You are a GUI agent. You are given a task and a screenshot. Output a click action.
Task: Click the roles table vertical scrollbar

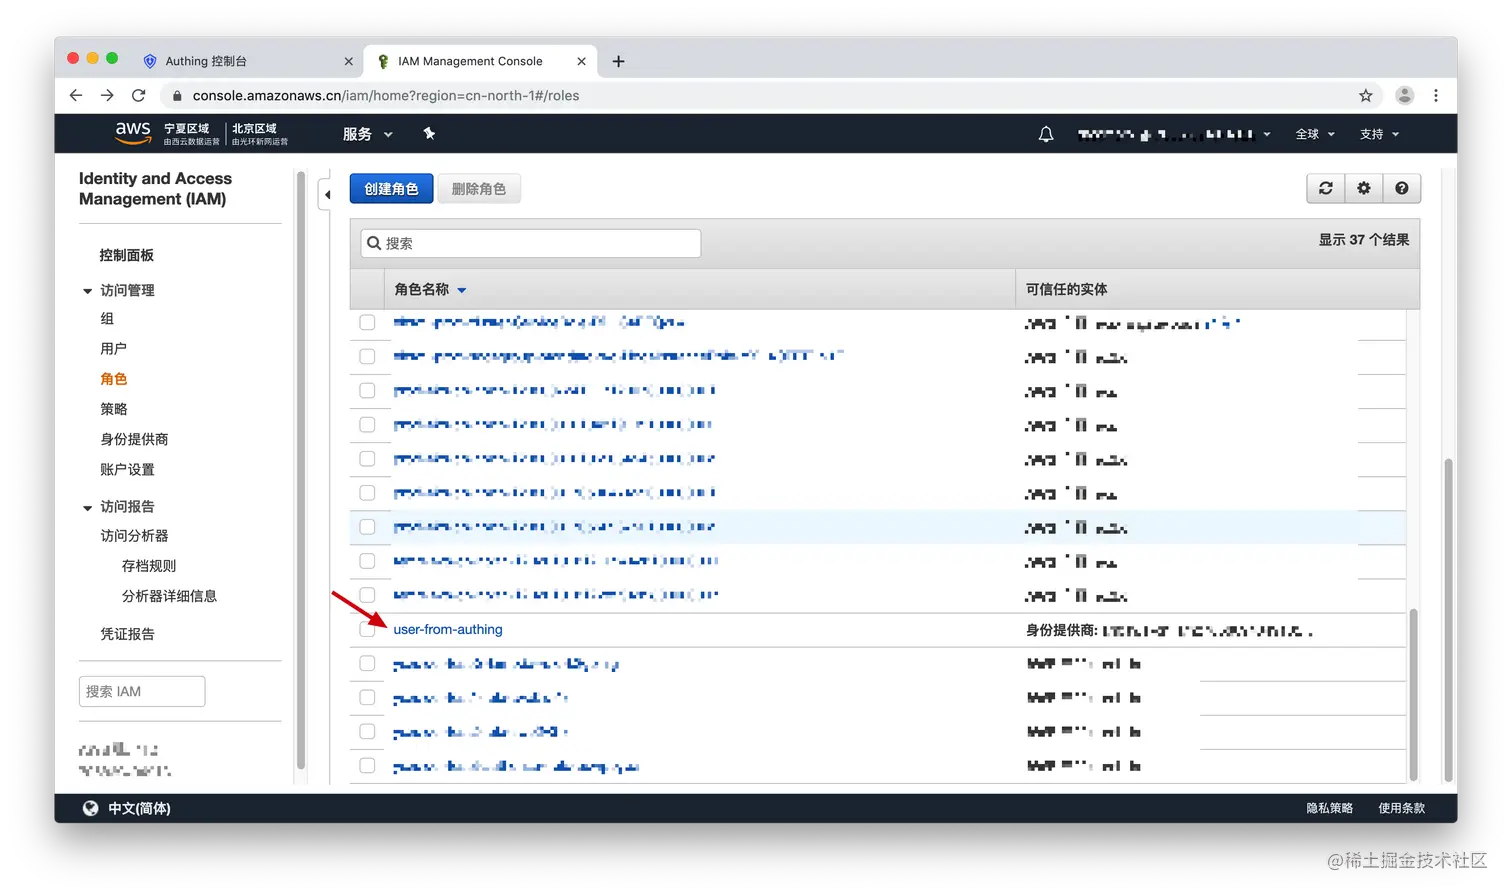(x=1413, y=694)
